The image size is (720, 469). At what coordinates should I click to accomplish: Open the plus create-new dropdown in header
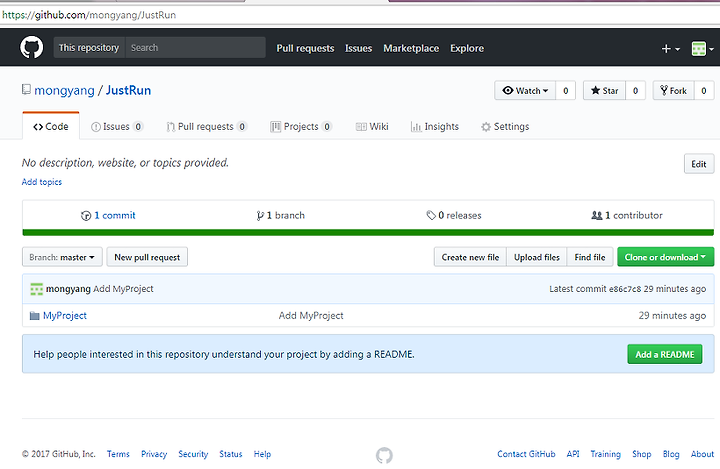click(670, 48)
